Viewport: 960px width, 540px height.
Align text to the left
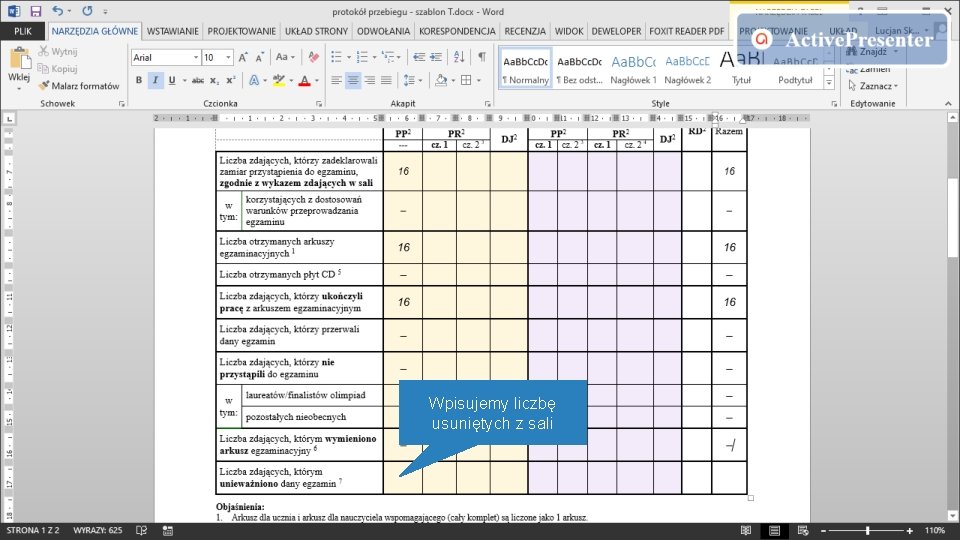[337, 80]
